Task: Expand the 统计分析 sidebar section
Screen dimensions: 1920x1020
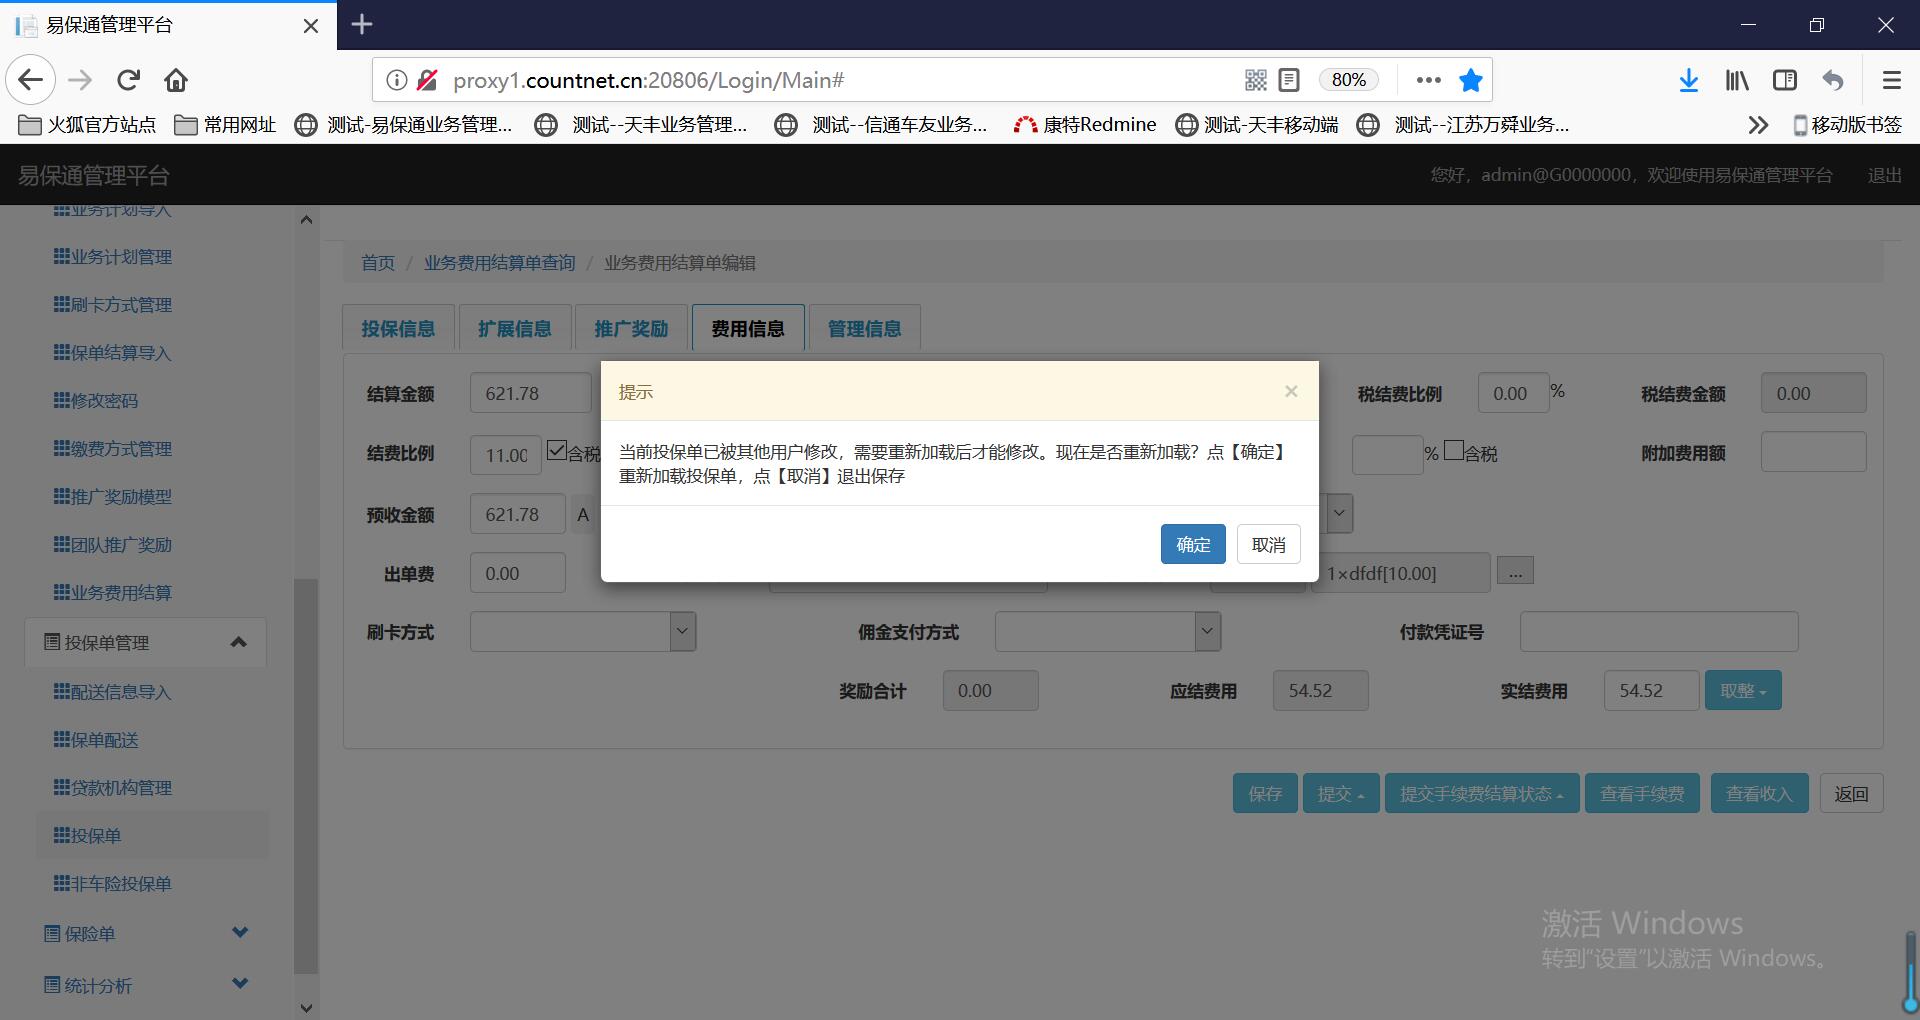Action: [240, 984]
